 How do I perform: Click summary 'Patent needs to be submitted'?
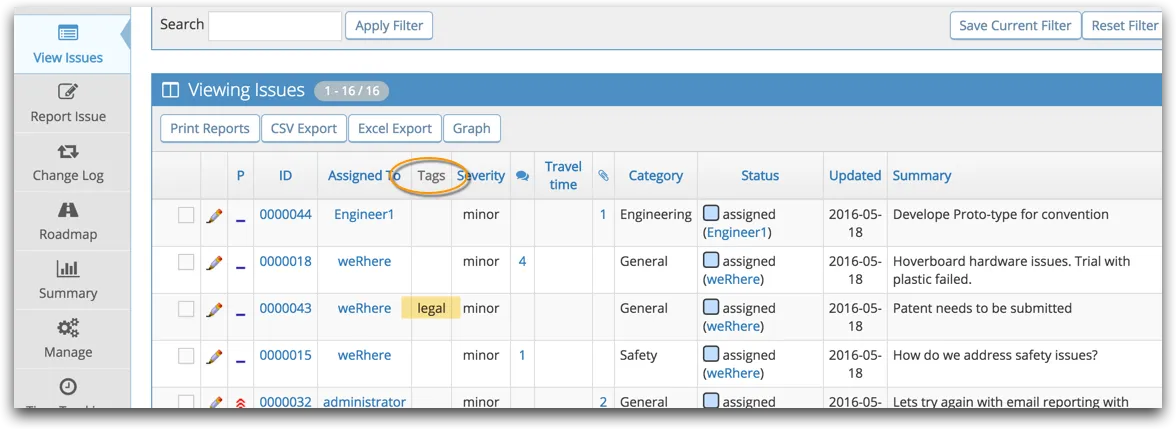[982, 308]
